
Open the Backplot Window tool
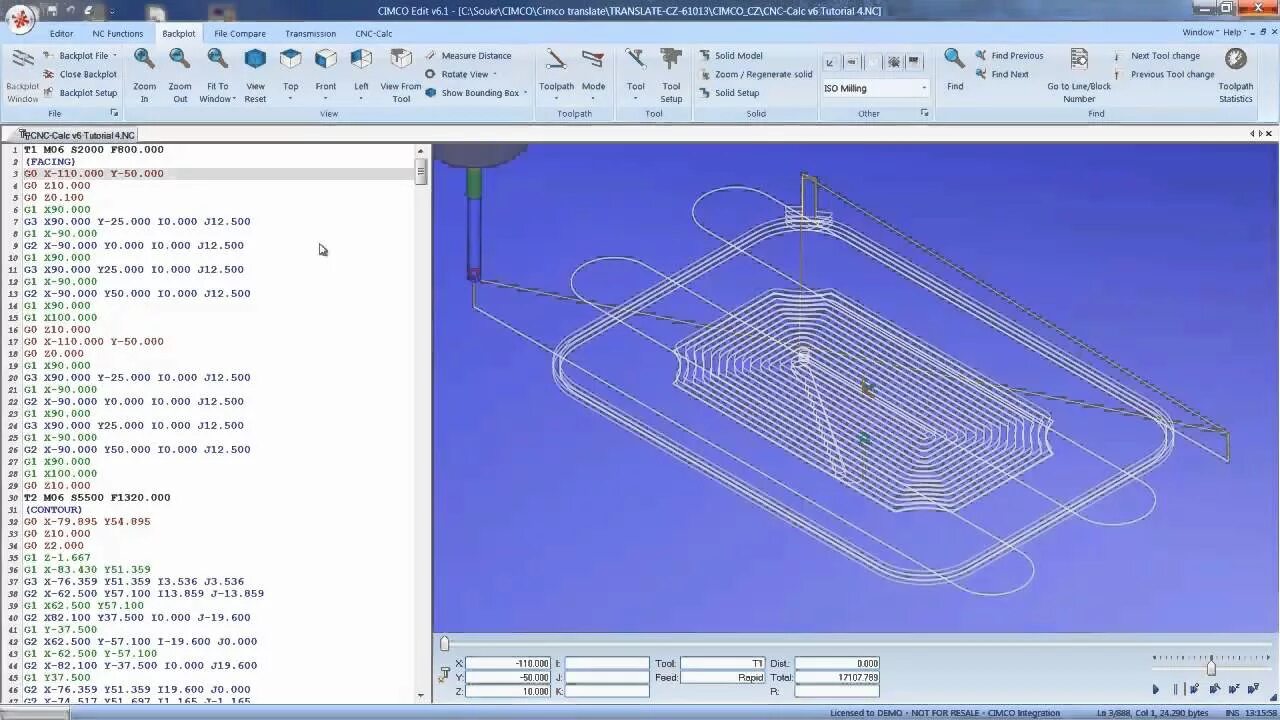[22, 76]
